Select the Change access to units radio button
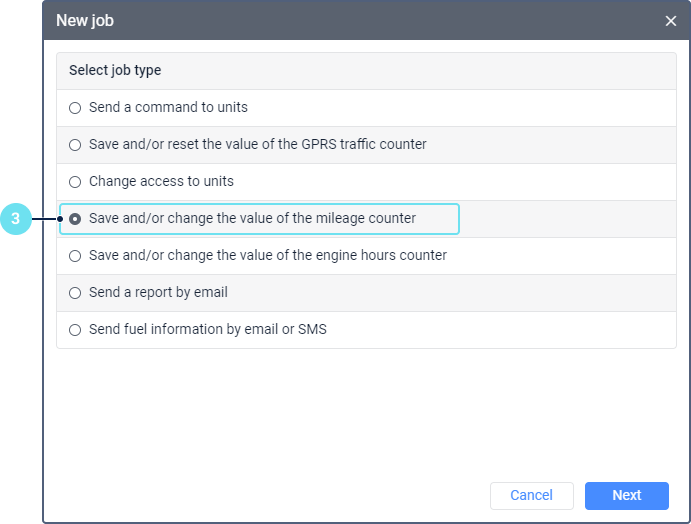 75,182
